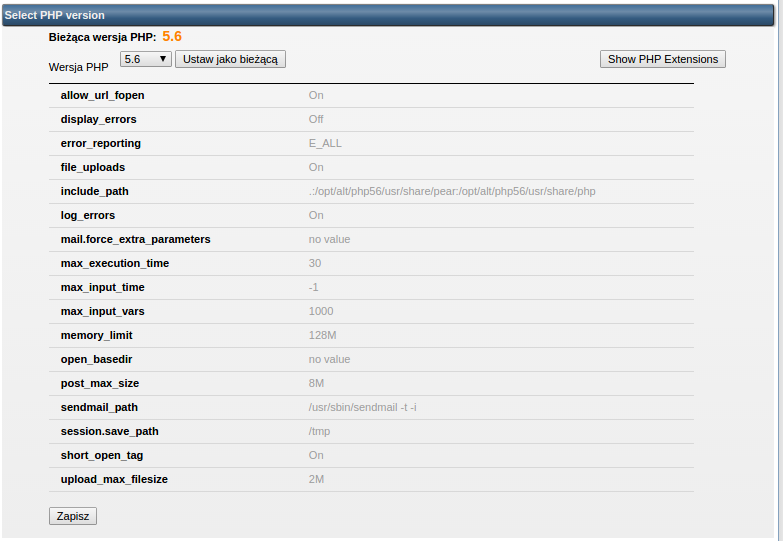Click the Show PHP Extensions button
The image size is (783, 541).
[662, 59]
